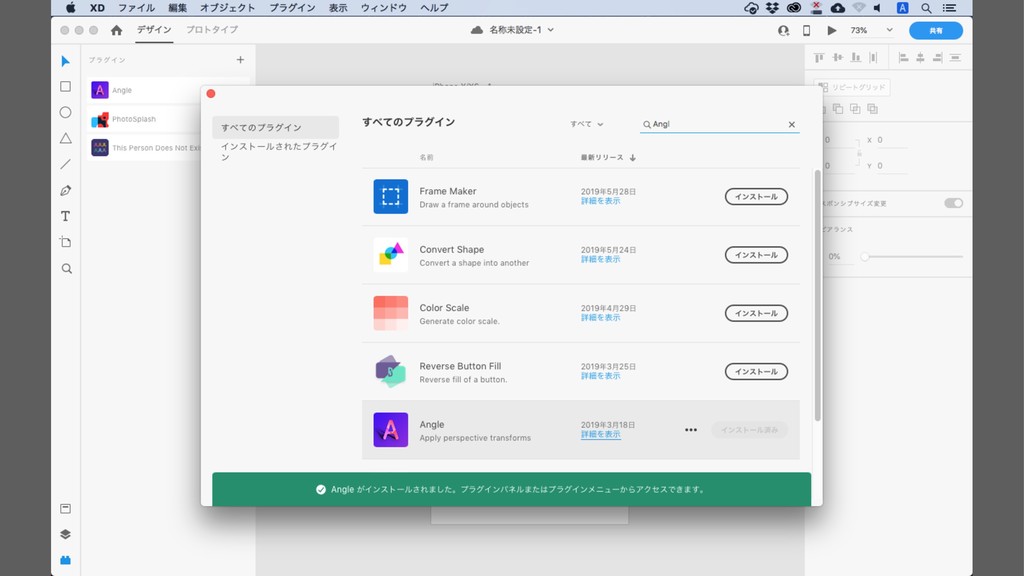The image size is (1024, 576).
Task: Select the Text tool
Action: pos(65,216)
